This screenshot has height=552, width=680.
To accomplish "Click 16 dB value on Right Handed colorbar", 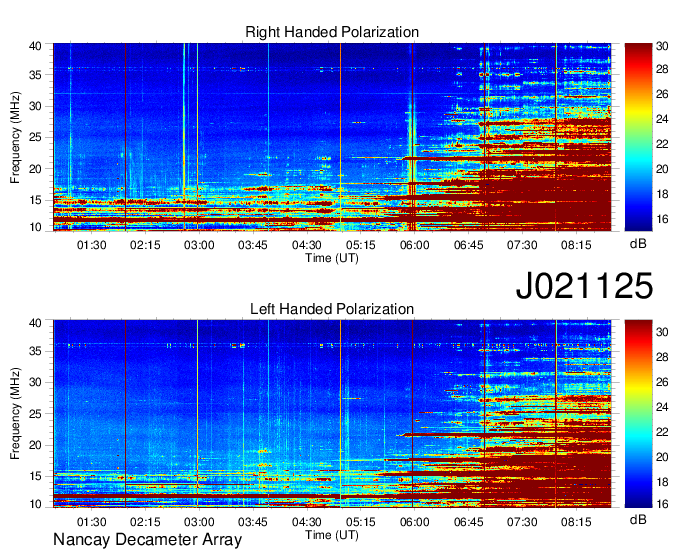I will pos(662,219).
